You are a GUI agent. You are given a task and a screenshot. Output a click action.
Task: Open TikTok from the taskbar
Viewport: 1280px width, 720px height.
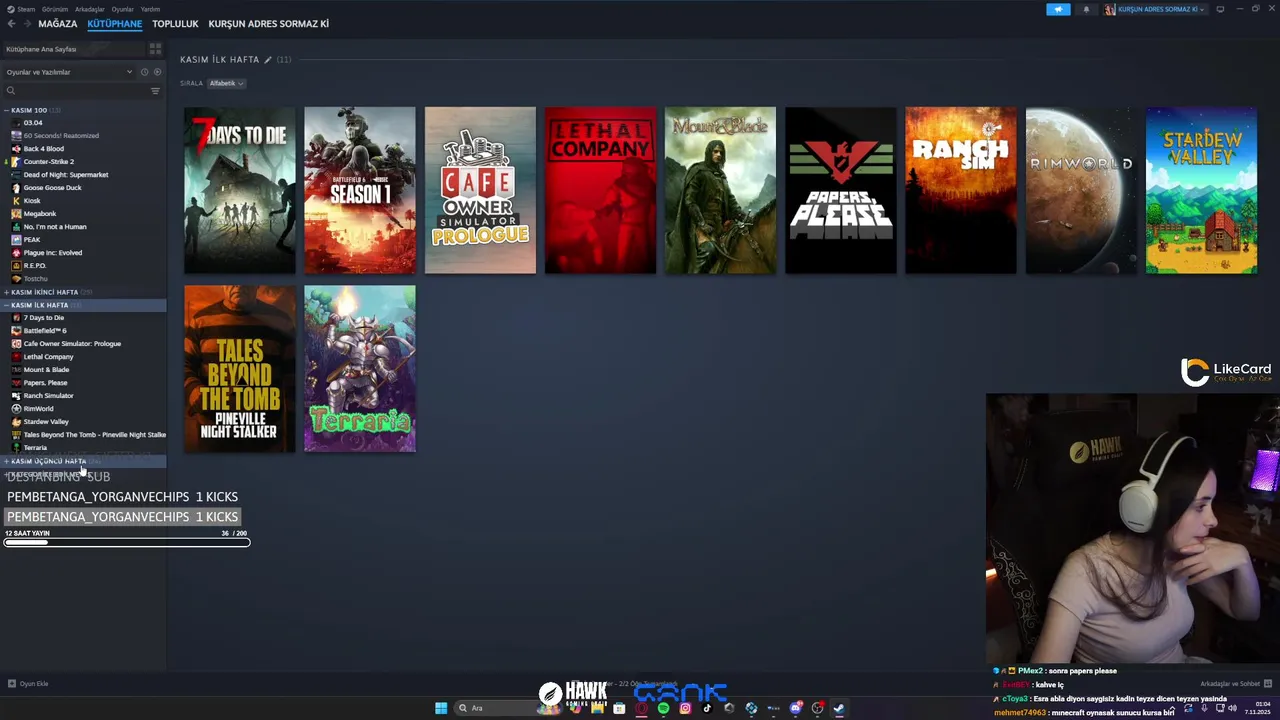pos(707,708)
